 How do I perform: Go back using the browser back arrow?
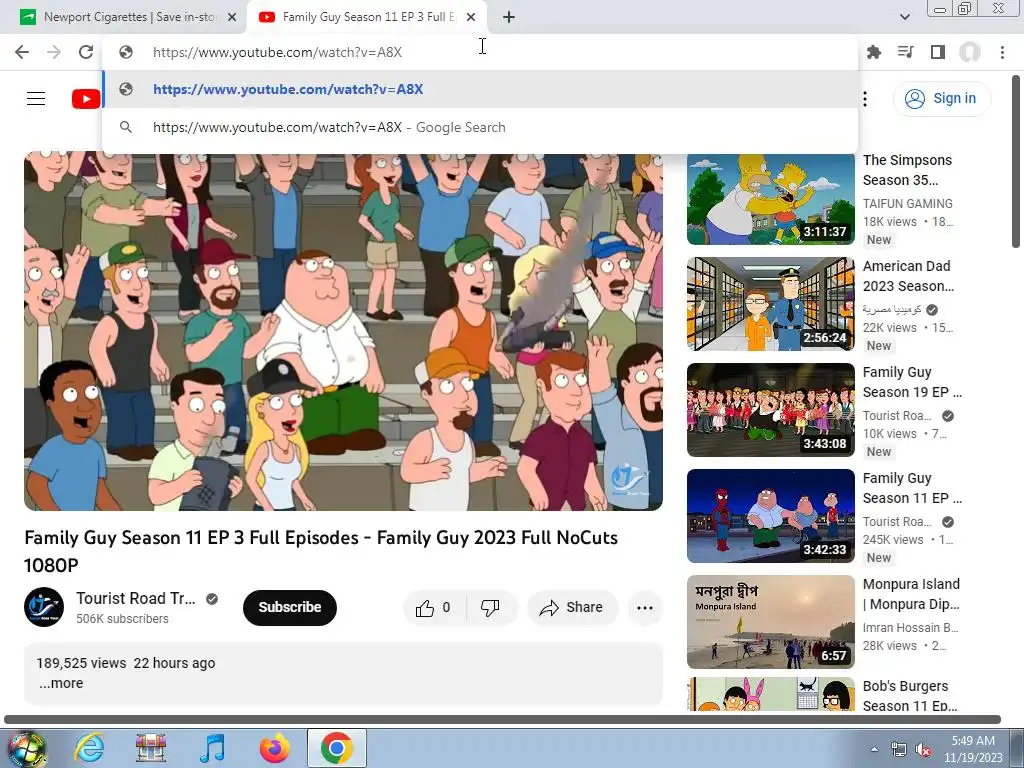tap(22, 52)
